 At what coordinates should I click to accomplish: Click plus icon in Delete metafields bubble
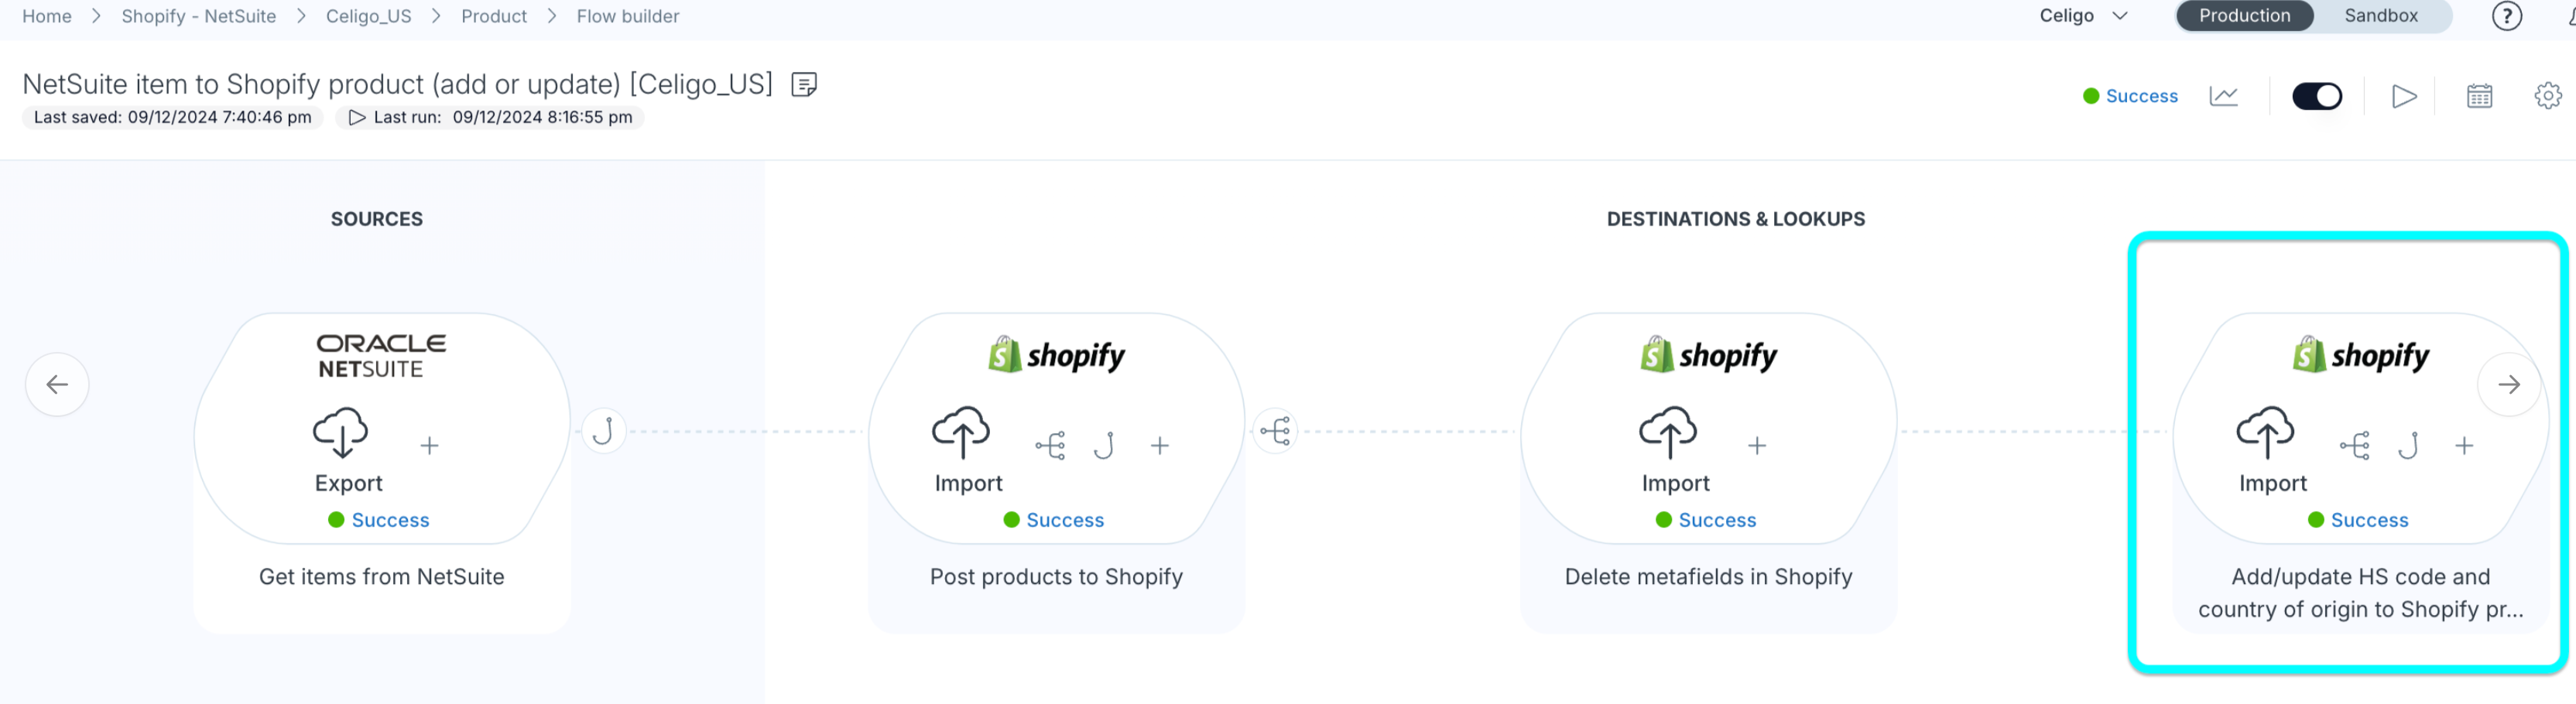(x=1756, y=445)
